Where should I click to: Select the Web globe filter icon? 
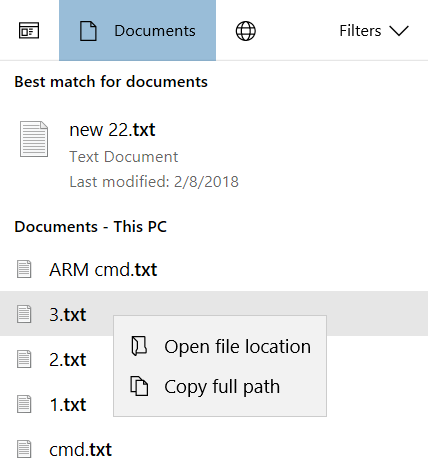coord(246,31)
